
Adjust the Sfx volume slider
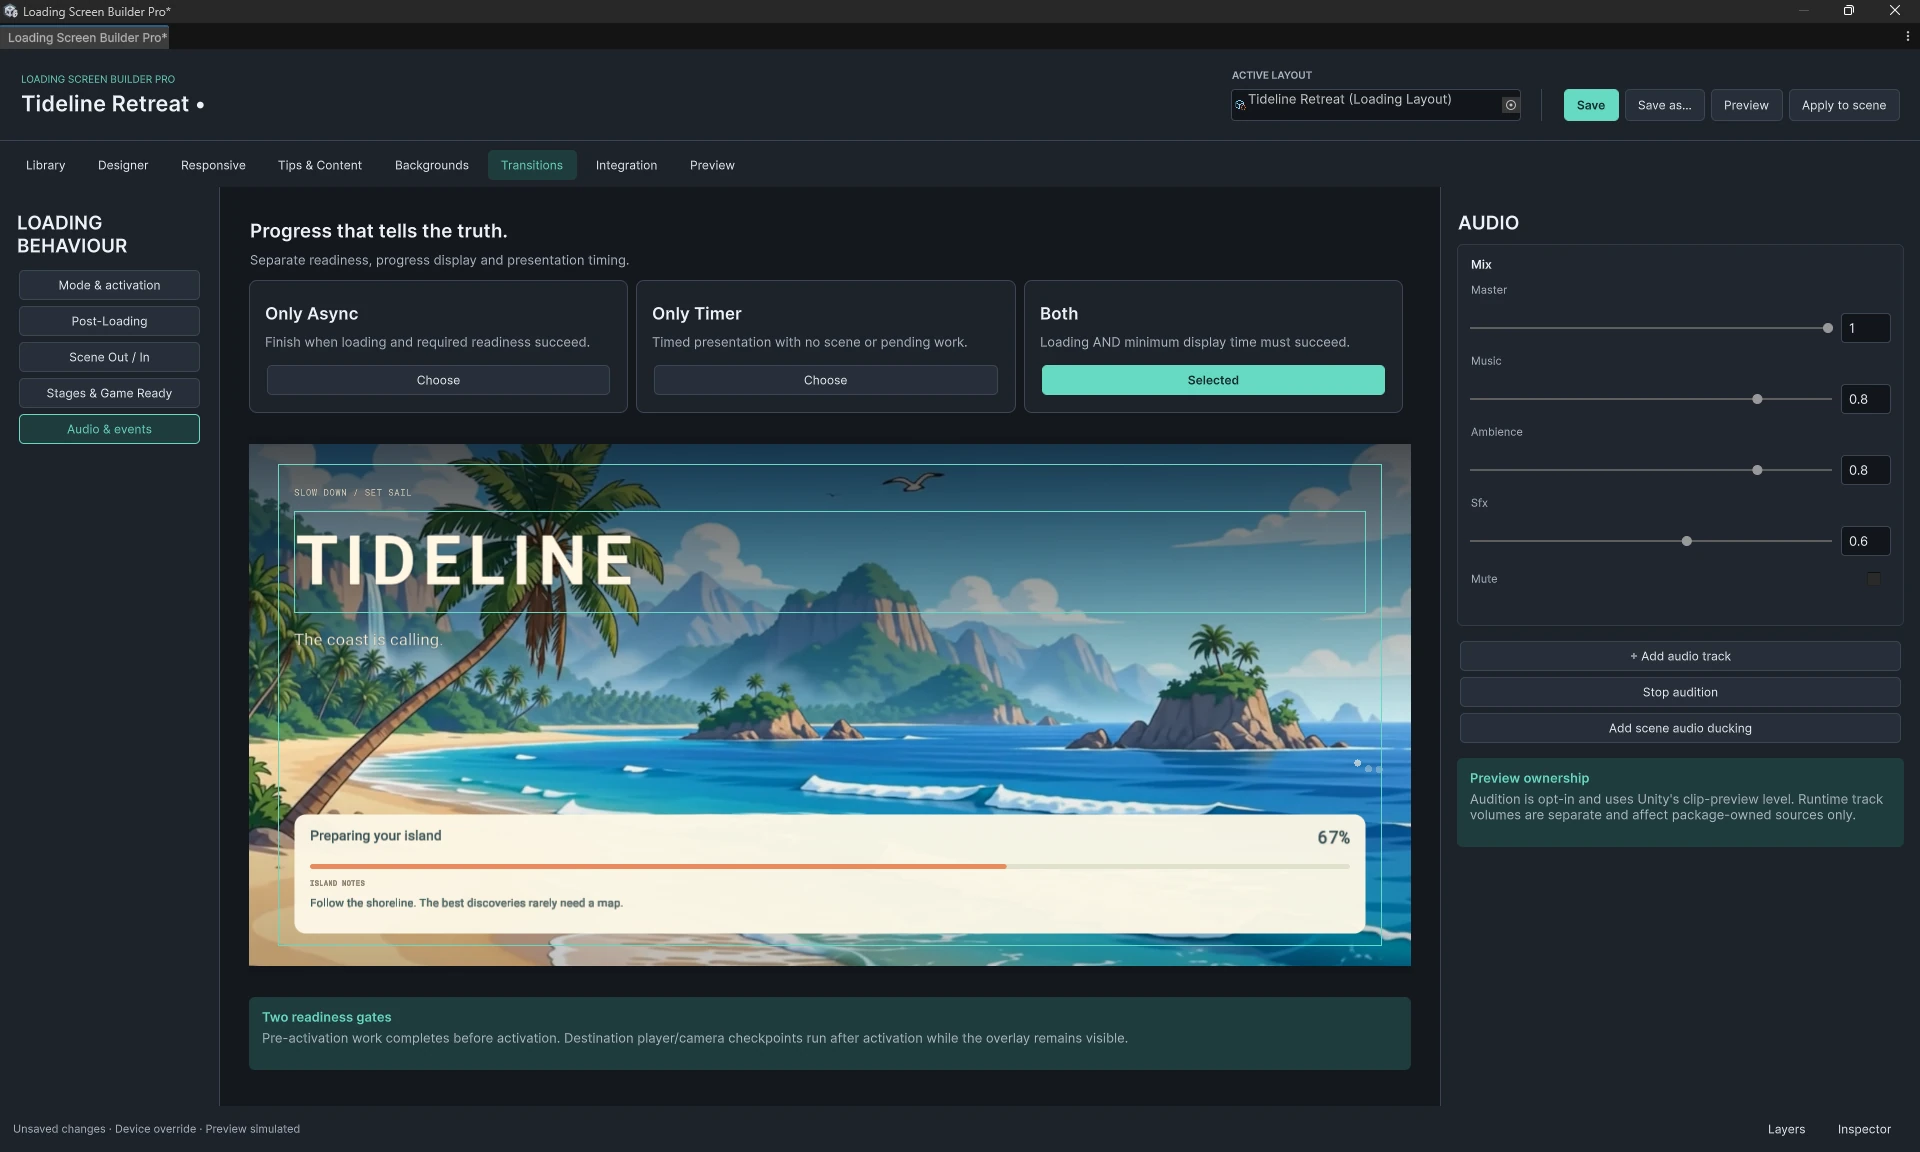point(1650,541)
